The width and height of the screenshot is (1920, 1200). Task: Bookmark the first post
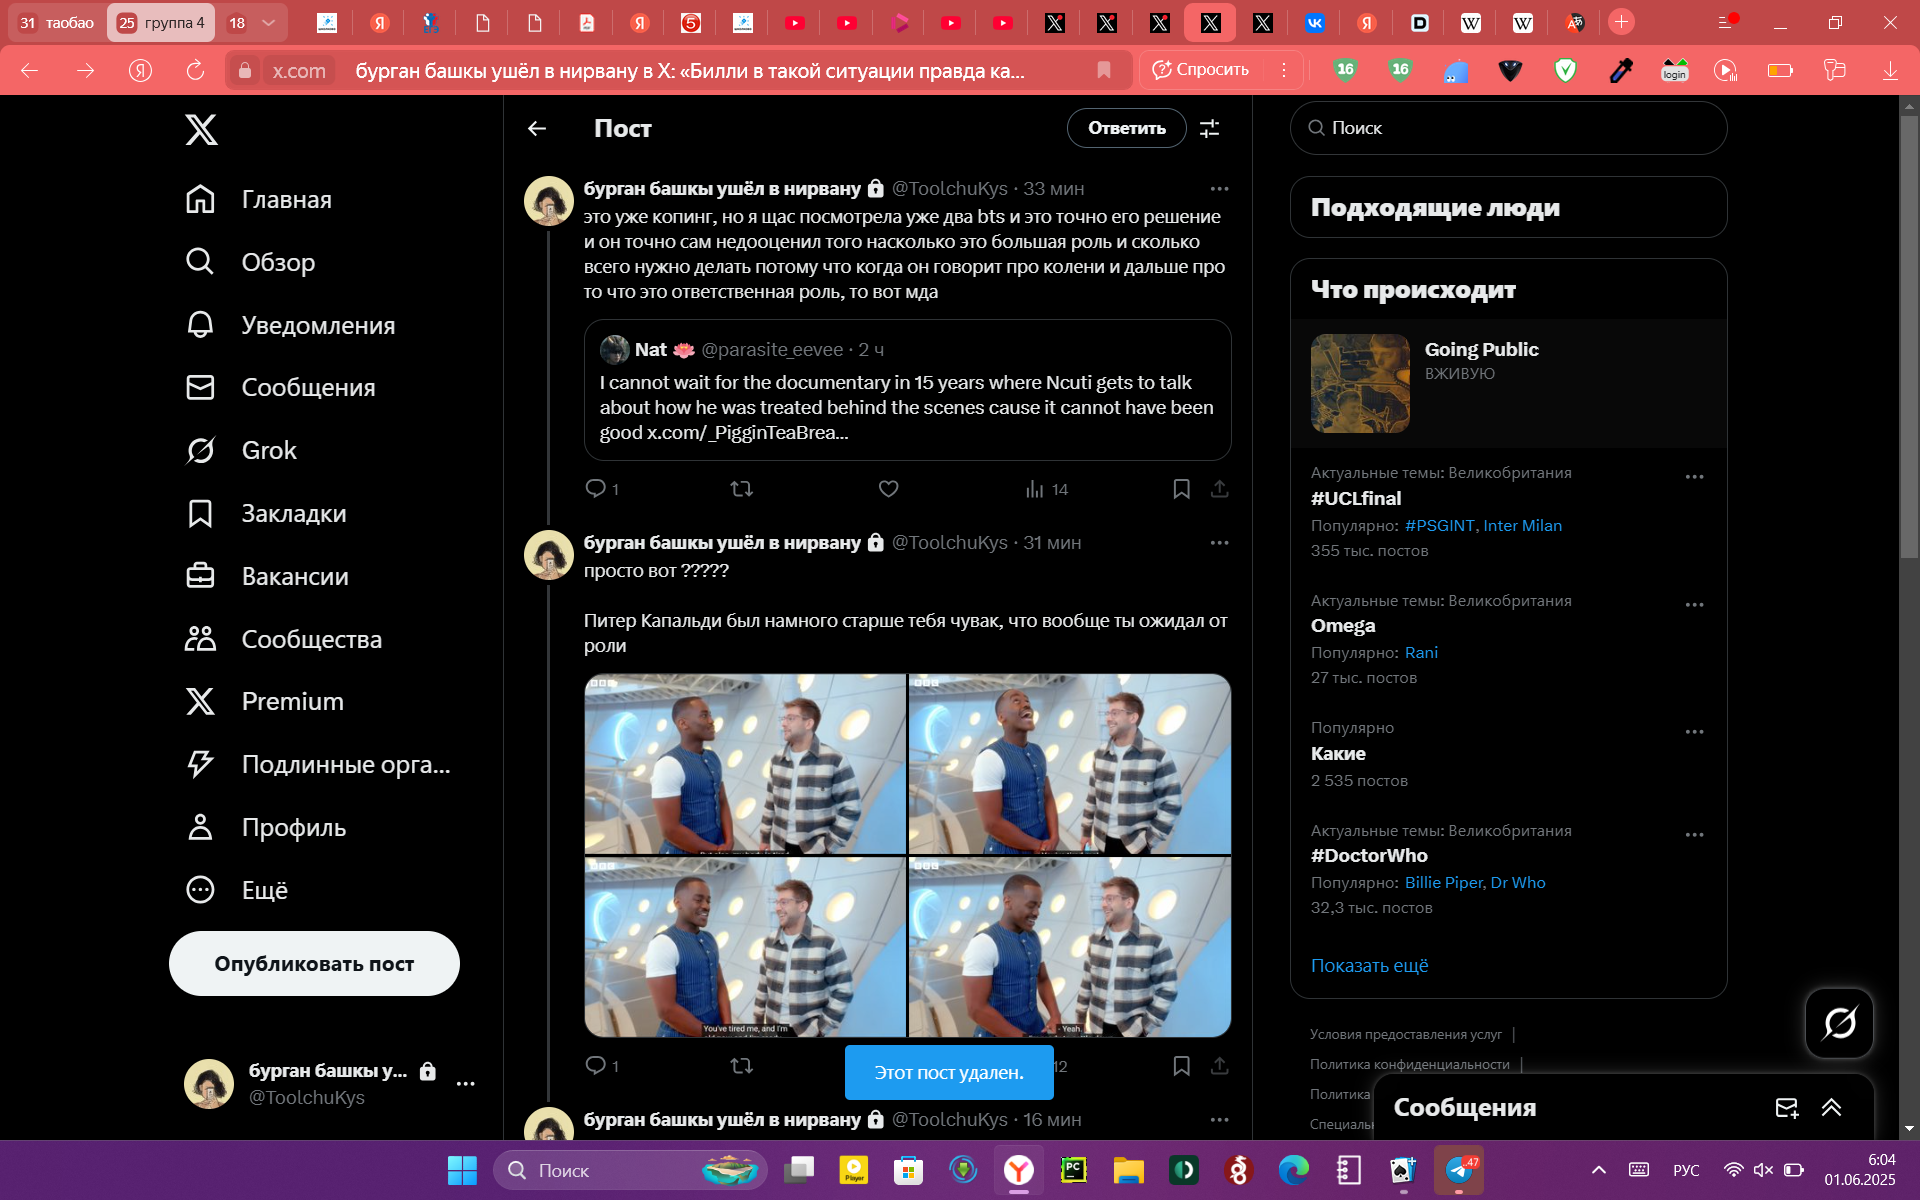pos(1181,489)
